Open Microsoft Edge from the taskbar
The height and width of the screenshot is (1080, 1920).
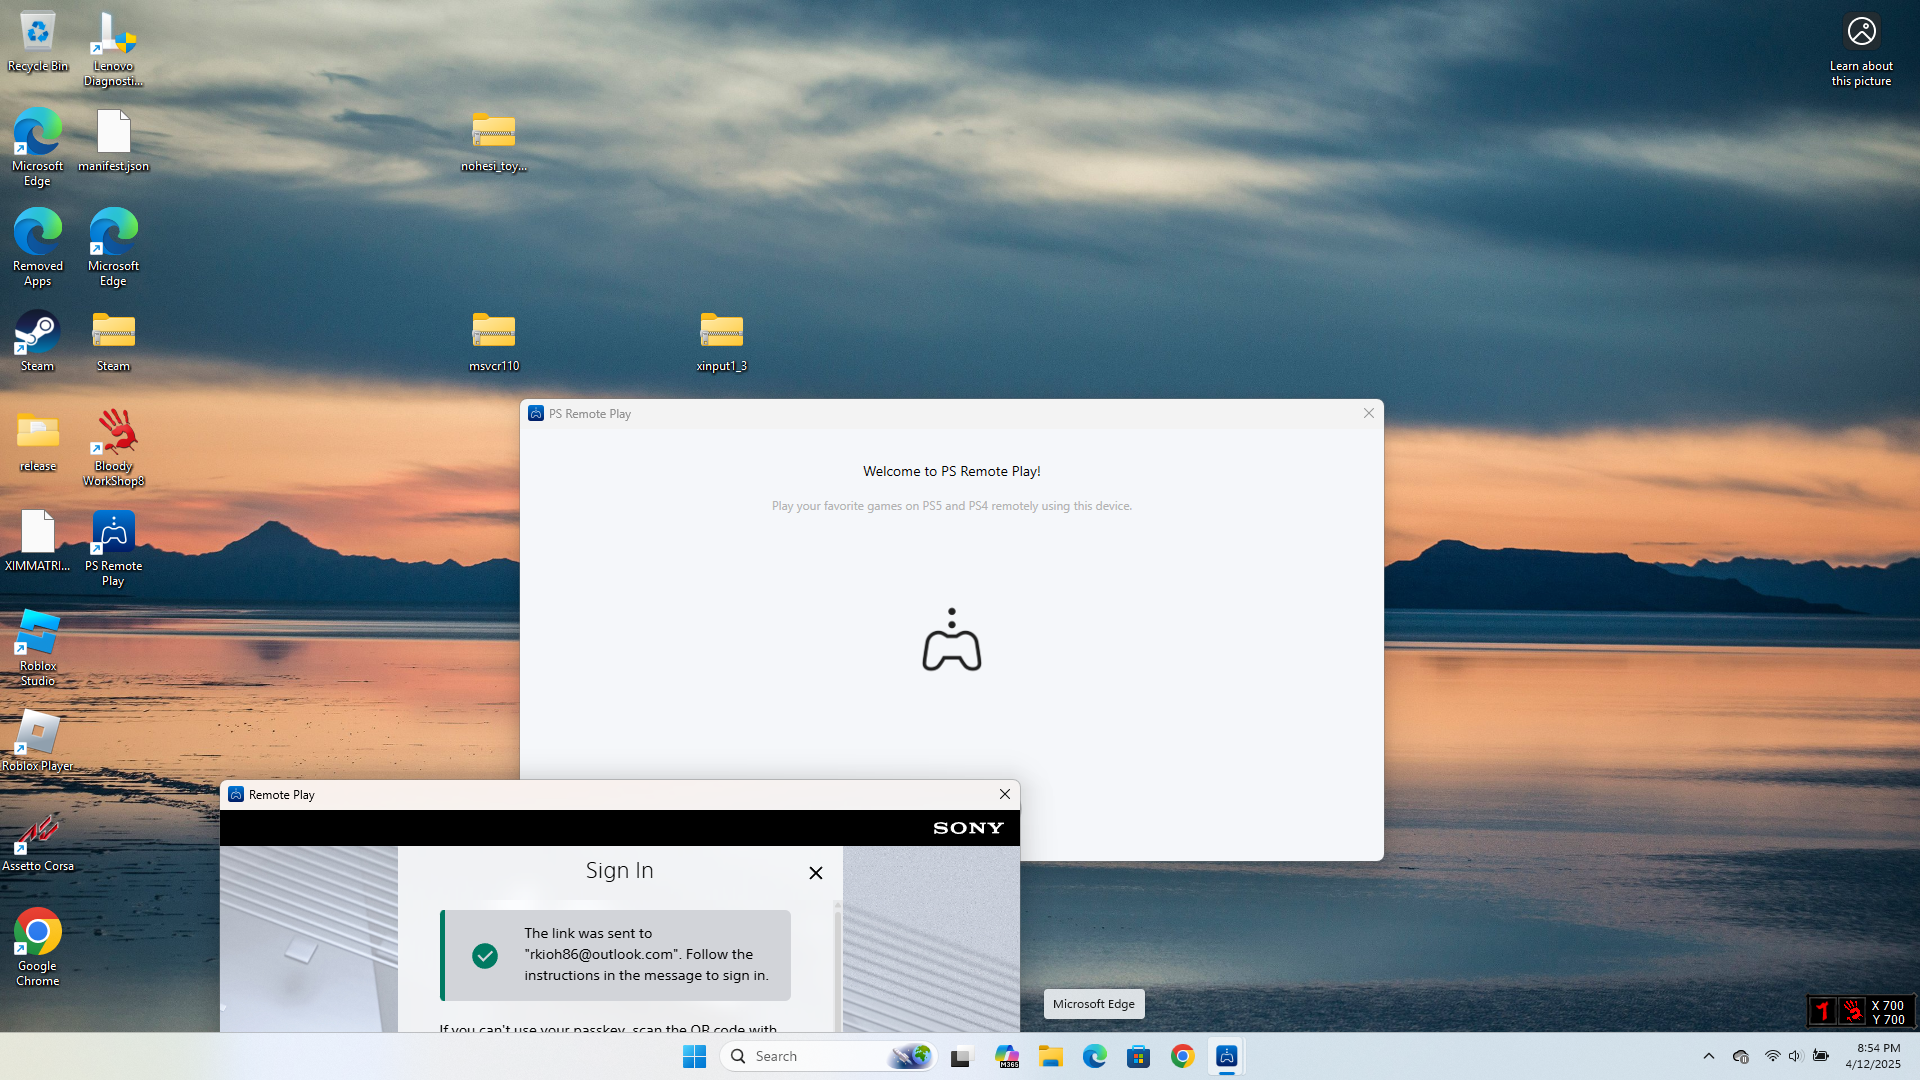tap(1095, 1056)
